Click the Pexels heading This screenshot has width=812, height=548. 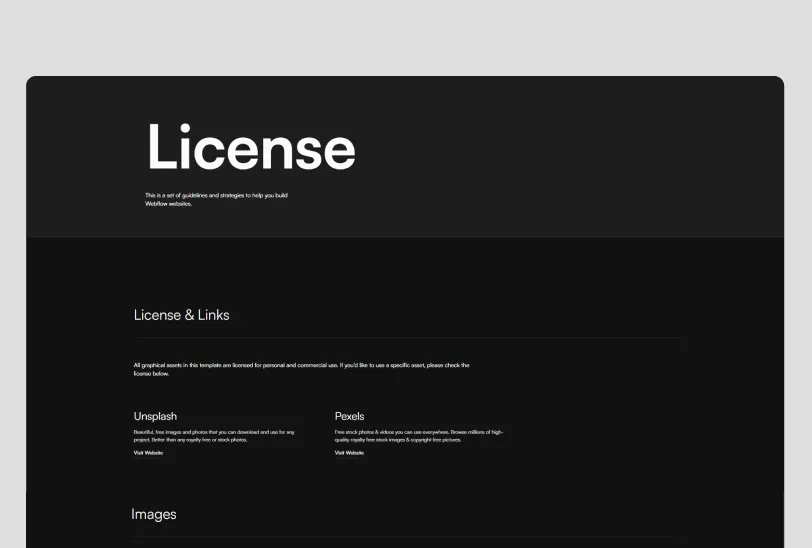click(350, 416)
